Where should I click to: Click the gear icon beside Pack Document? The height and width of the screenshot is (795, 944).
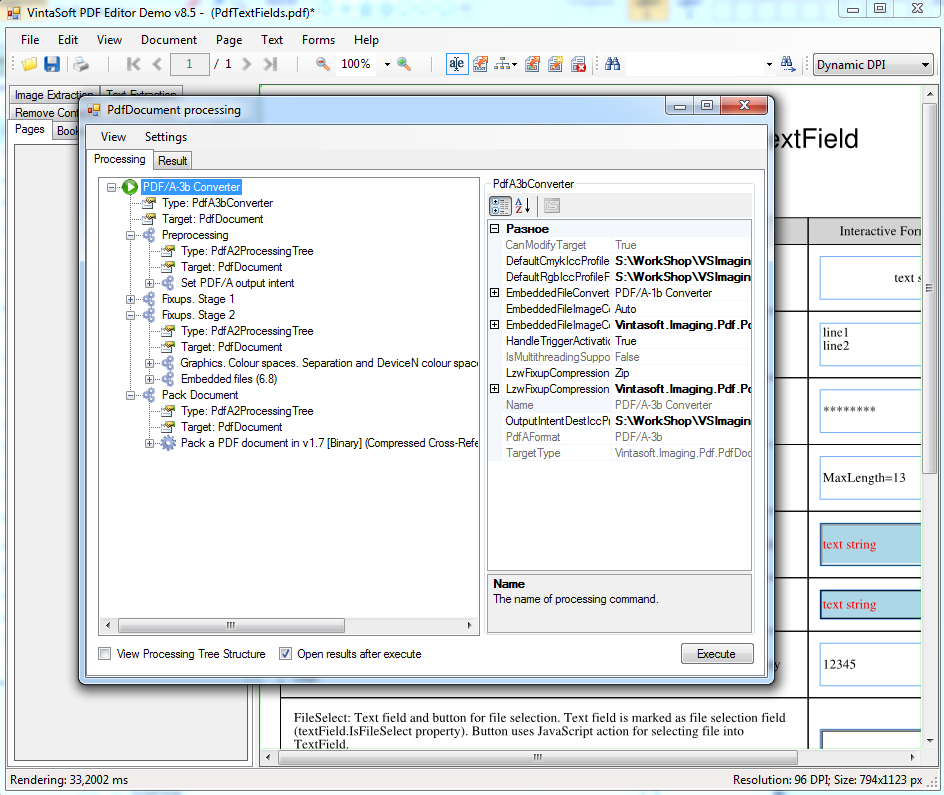click(x=149, y=395)
